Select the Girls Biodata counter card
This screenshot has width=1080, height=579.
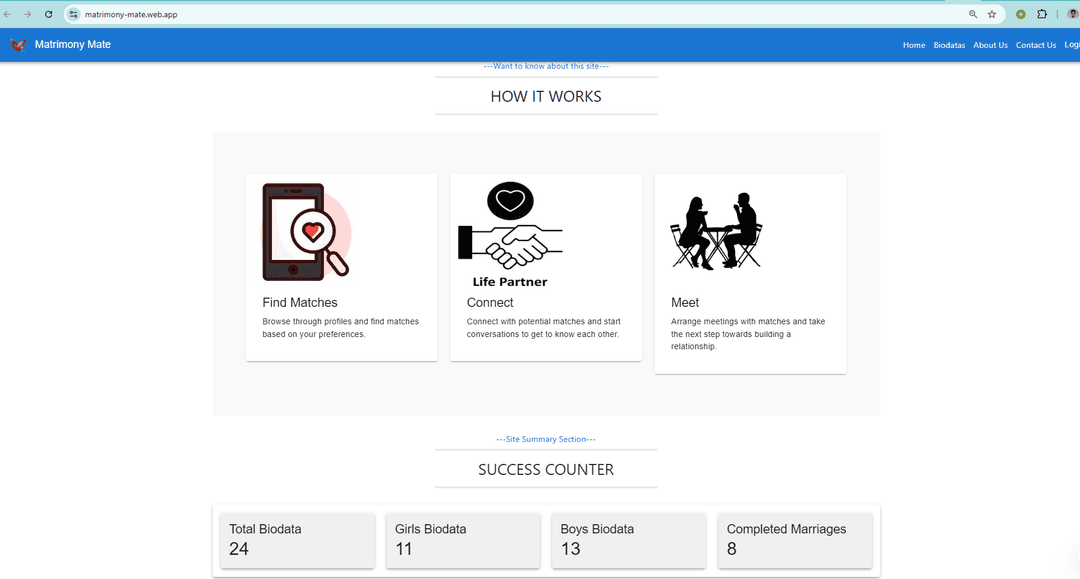[463, 540]
